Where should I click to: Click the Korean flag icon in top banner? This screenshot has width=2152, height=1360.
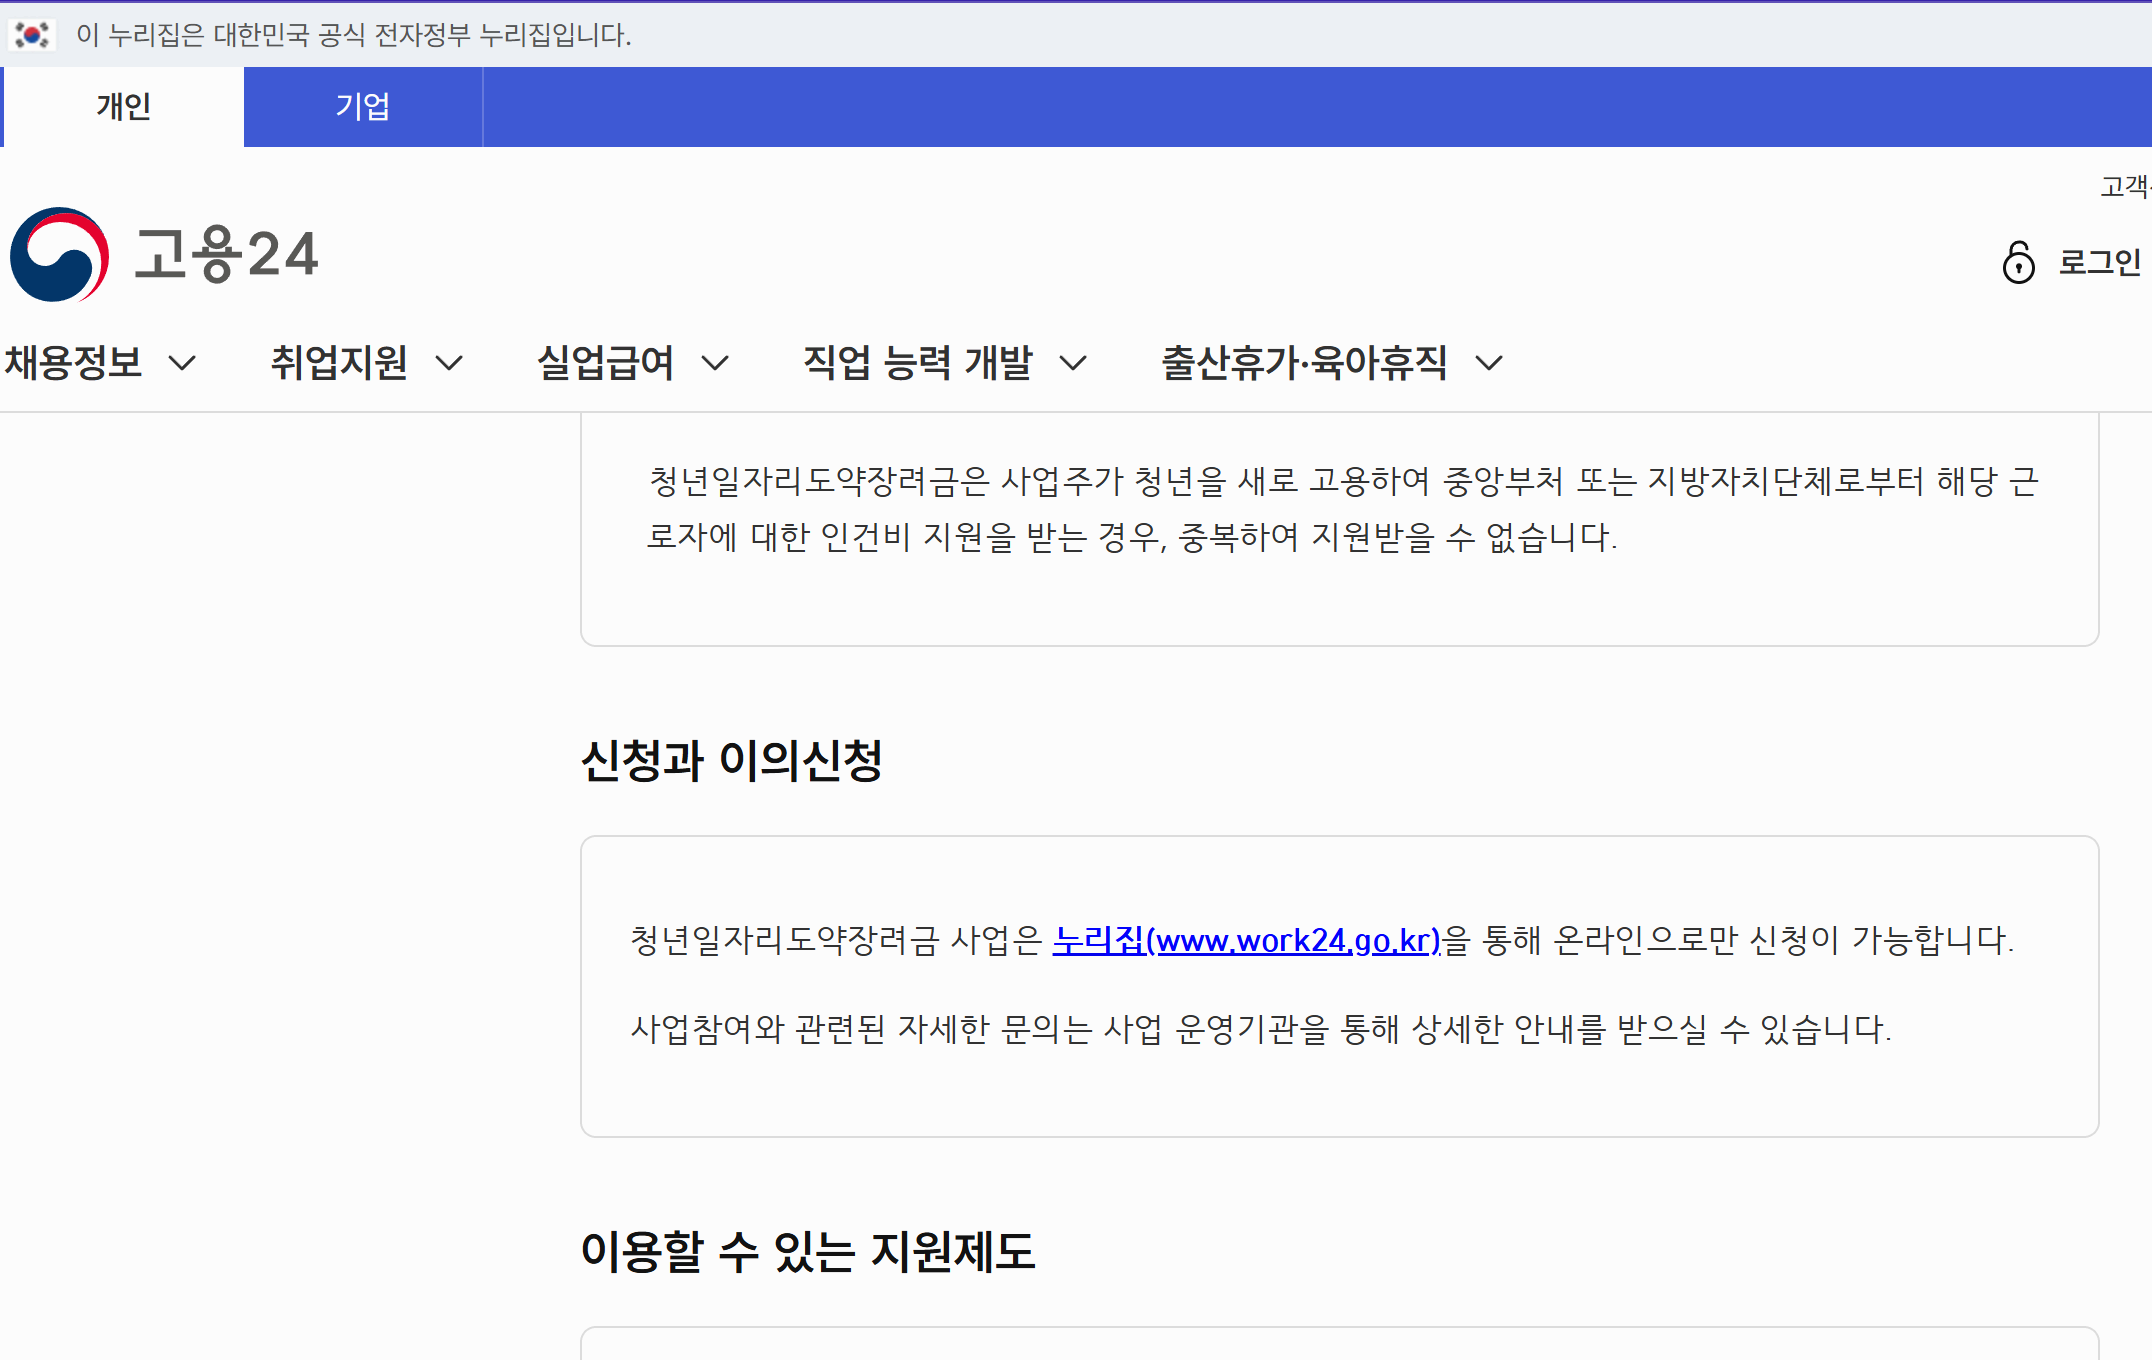(31, 35)
